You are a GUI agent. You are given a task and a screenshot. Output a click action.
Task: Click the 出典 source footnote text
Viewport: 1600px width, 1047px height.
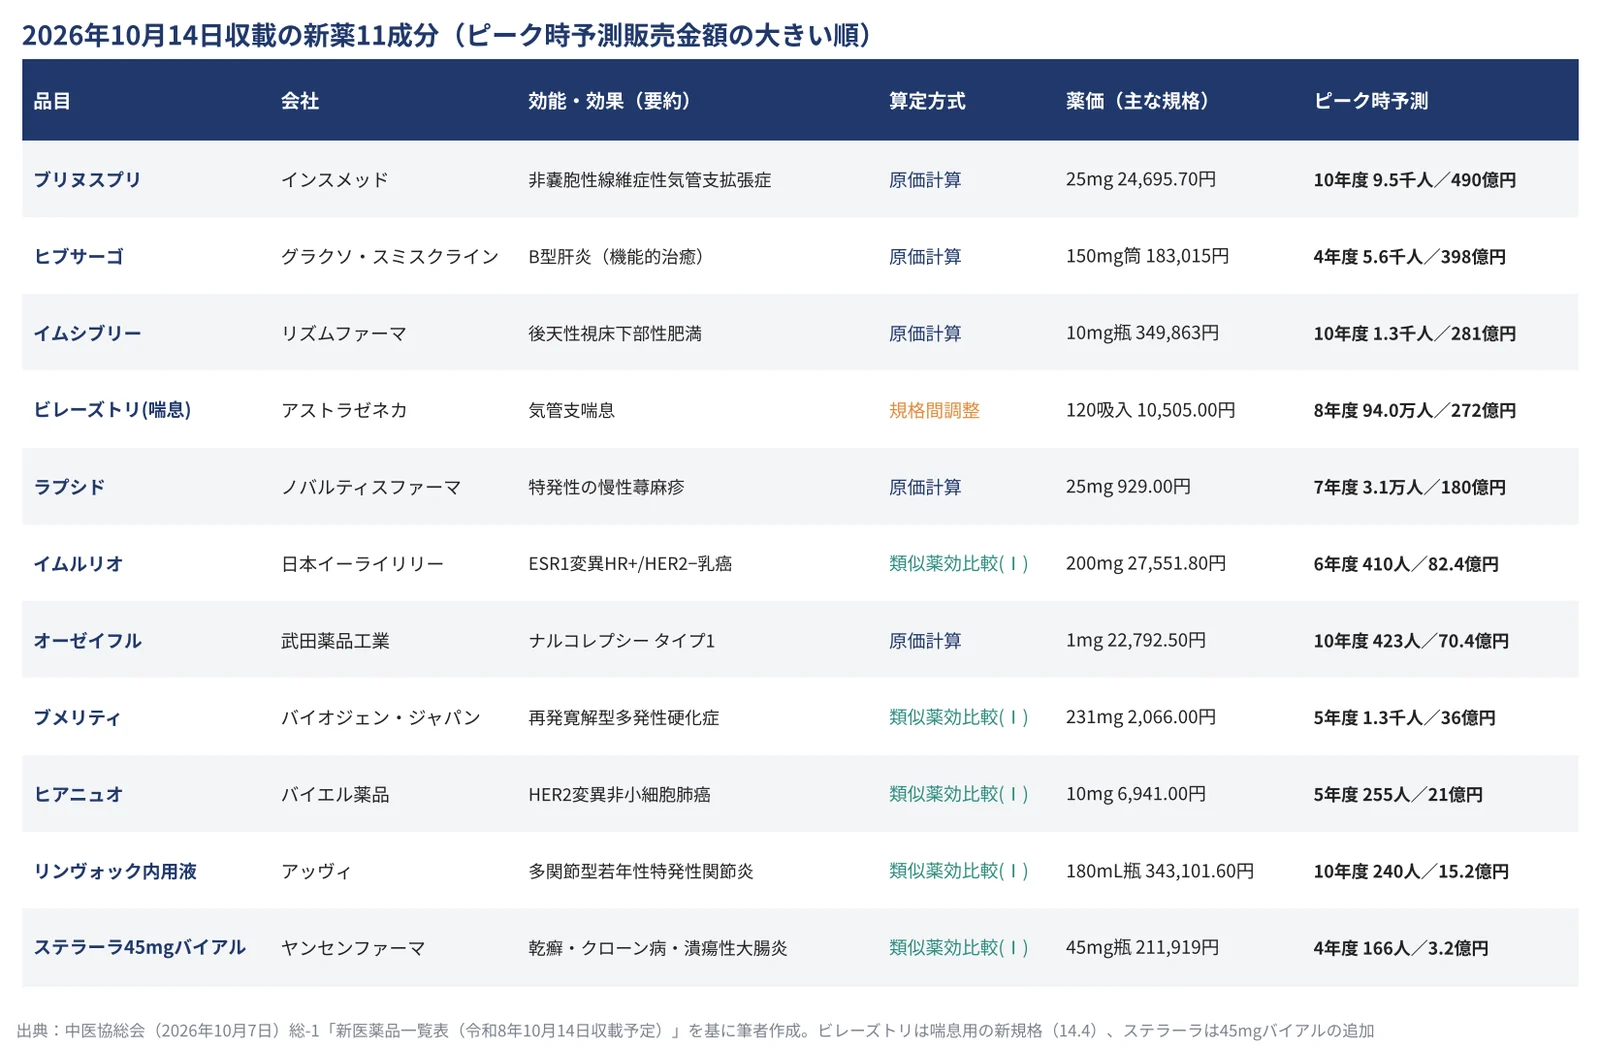(x=695, y=1030)
